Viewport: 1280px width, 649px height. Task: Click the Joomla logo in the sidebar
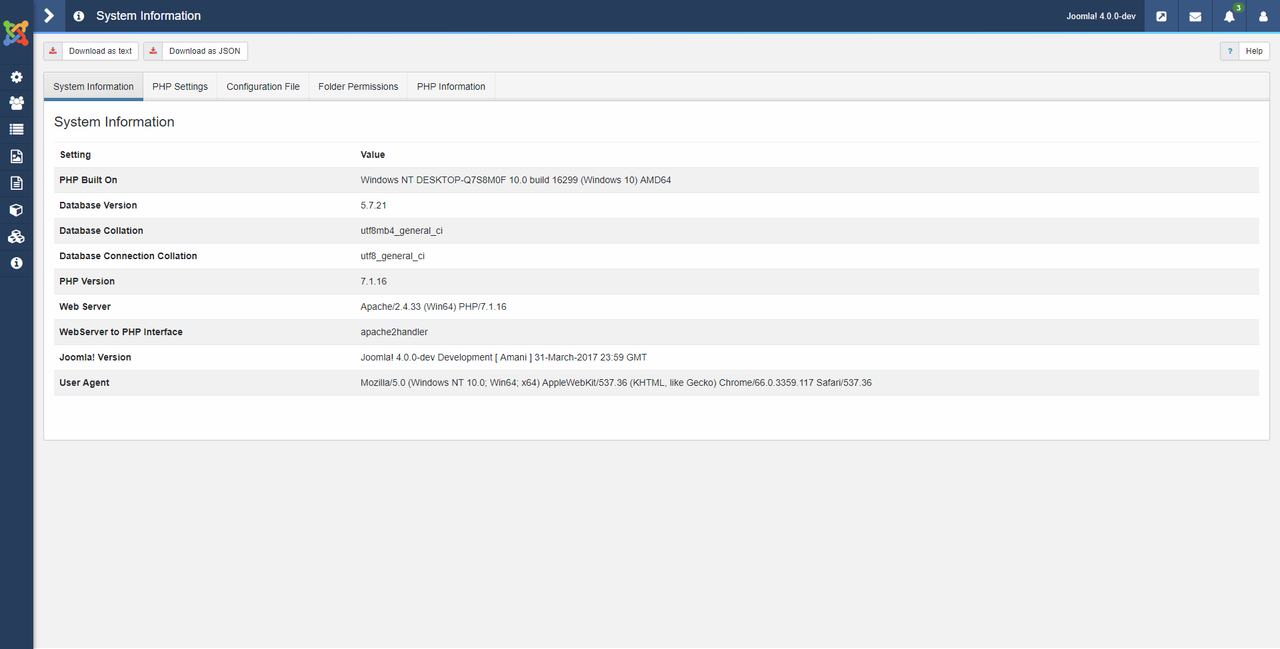(x=16, y=33)
